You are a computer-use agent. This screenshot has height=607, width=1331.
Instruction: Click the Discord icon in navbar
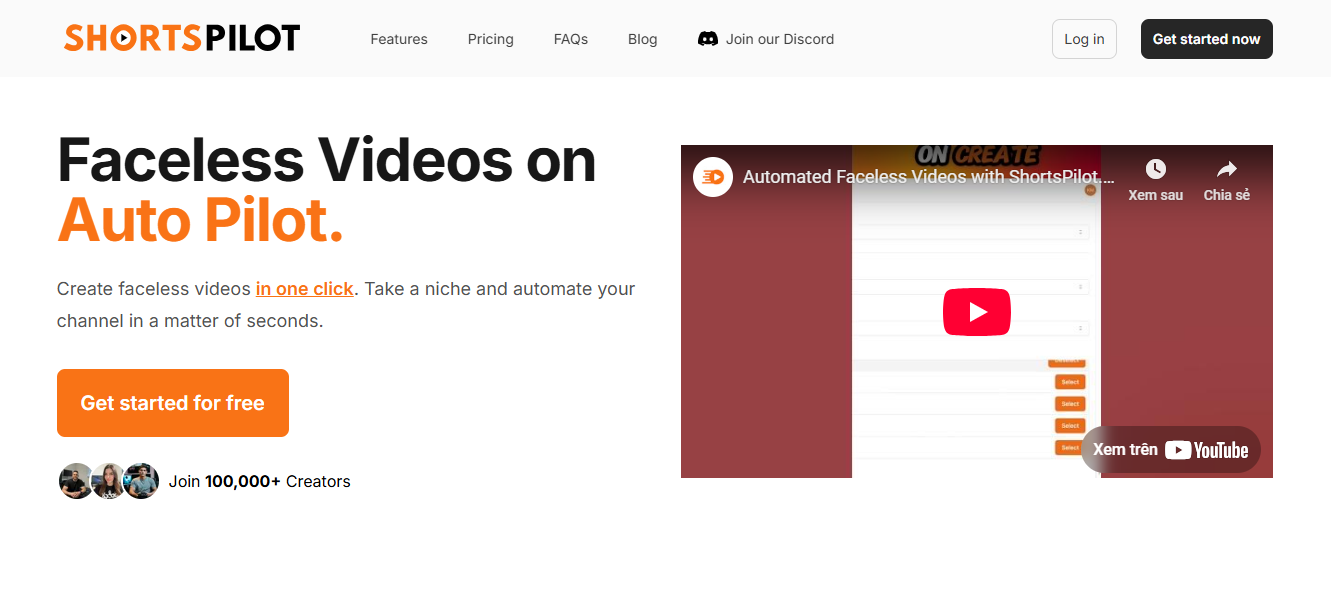point(708,39)
